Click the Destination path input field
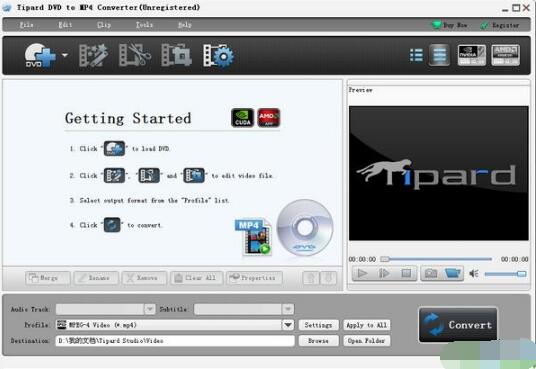Image resolution: width=536 pixels, height=369 pixels. (175, 341)
